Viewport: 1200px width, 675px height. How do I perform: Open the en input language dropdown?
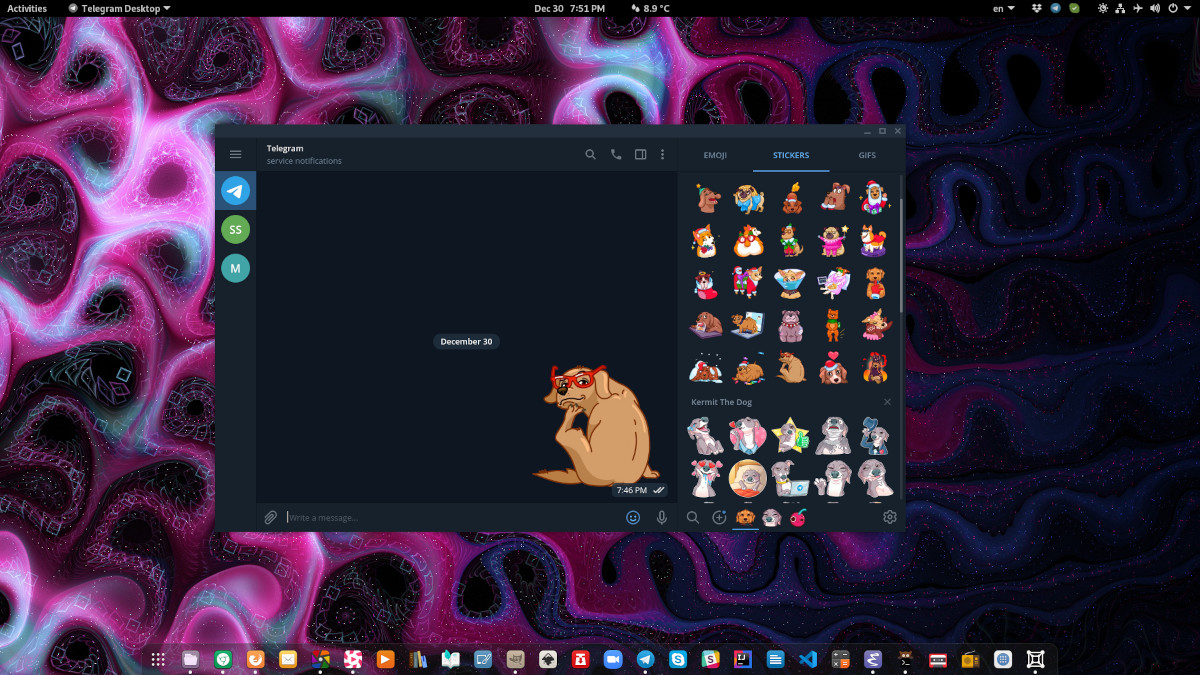click(x=1003, y=8)
